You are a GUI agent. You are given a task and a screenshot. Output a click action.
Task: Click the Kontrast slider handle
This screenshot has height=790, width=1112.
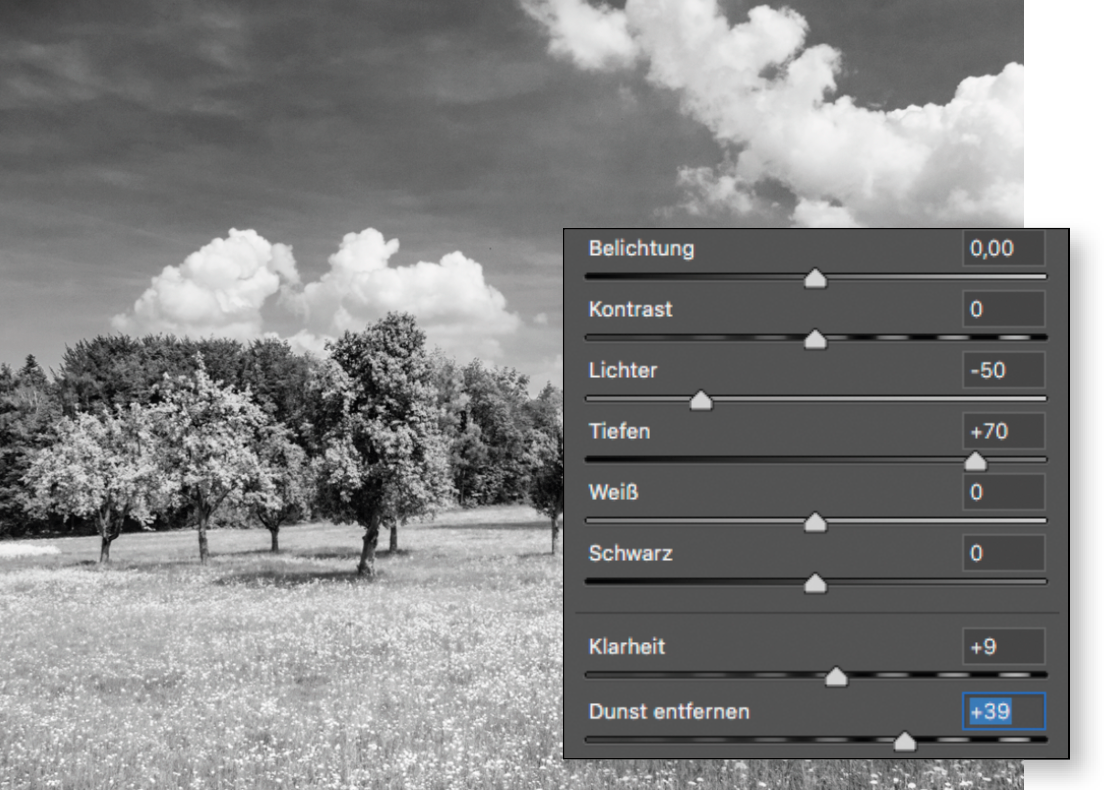(x=816, y=340)
